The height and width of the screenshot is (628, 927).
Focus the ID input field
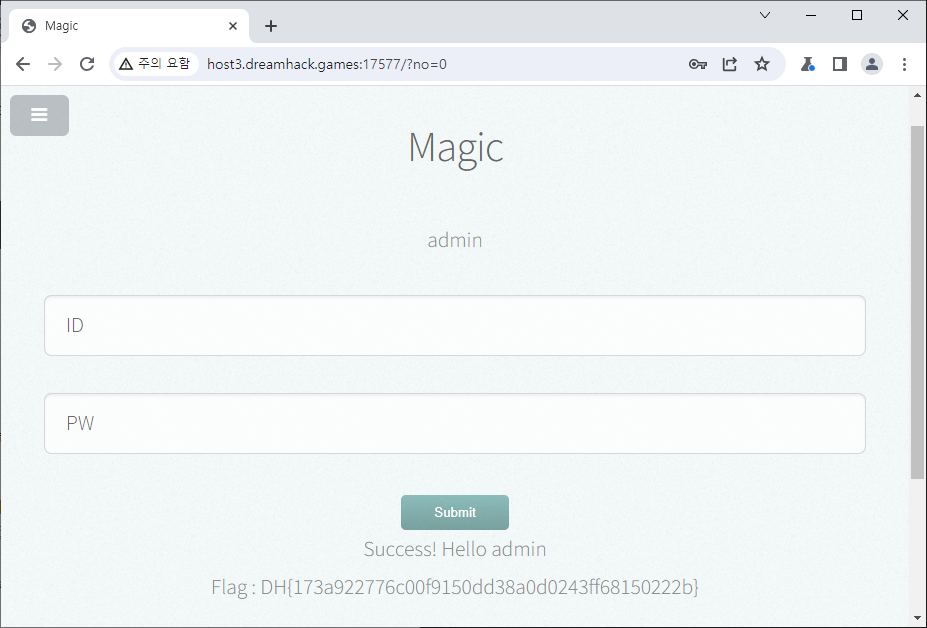click(454, 325)
